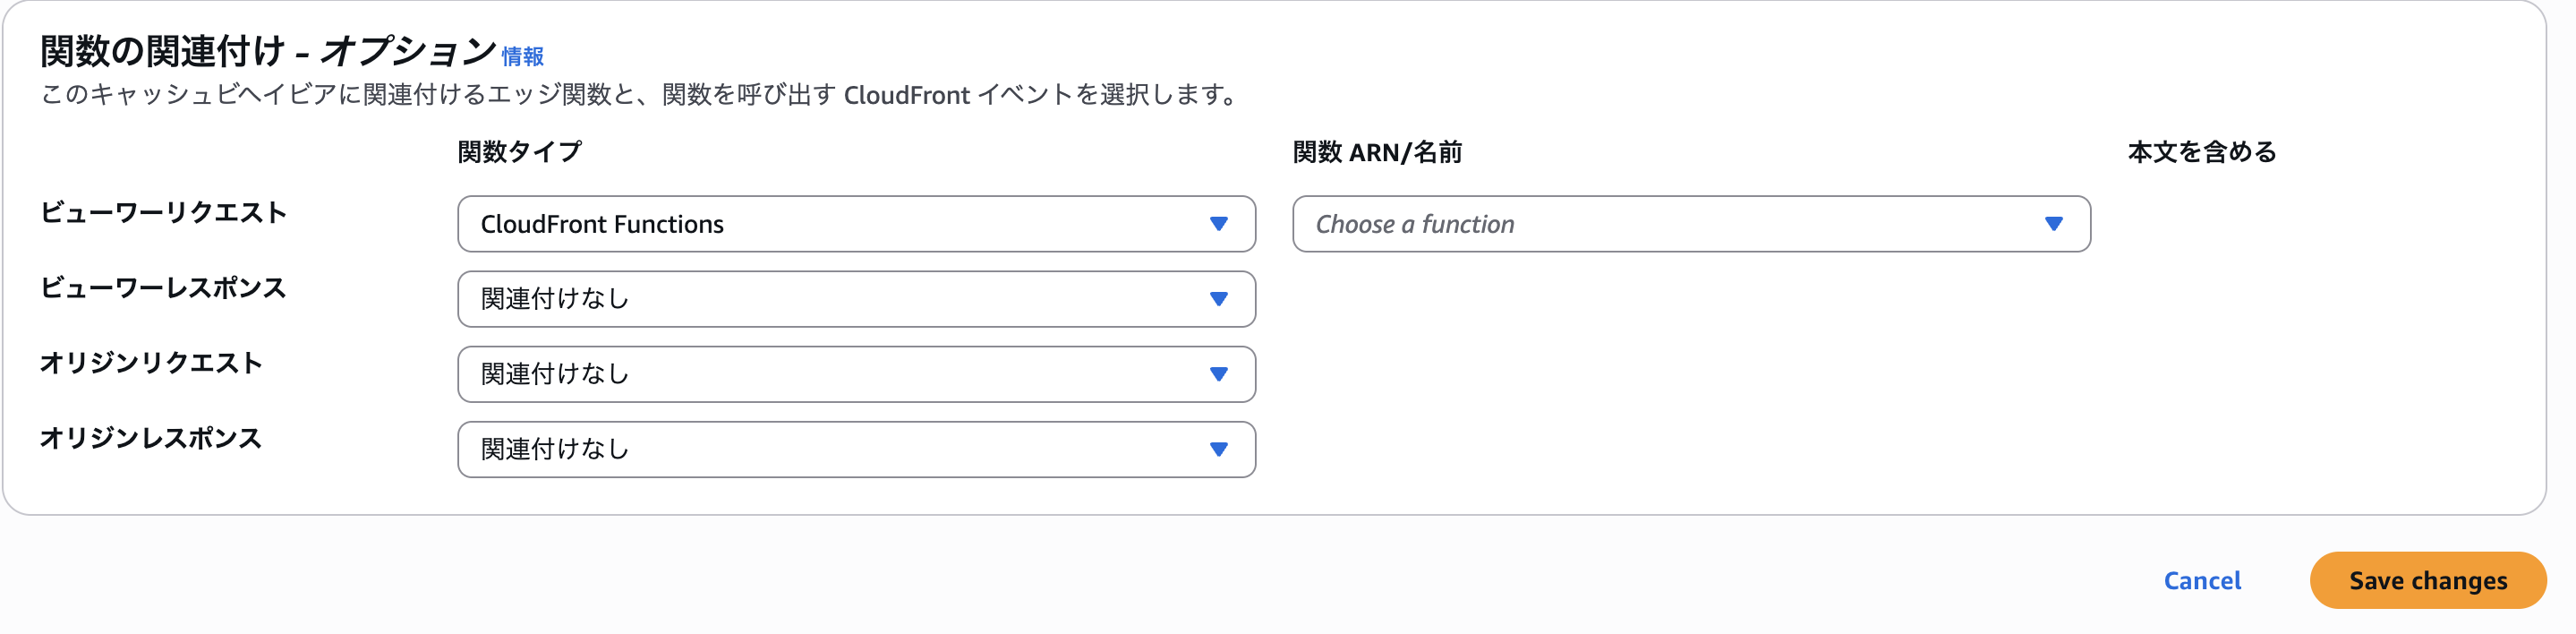Image resolution: width=2576 pixels, height=634 pixels.
Task: Open オリジンレスポンス function type dropdown
Action: 856,449
